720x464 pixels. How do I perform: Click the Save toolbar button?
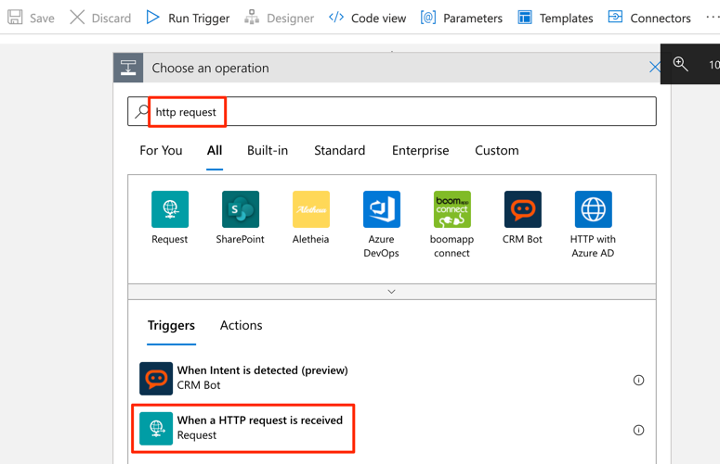[31, 18]
